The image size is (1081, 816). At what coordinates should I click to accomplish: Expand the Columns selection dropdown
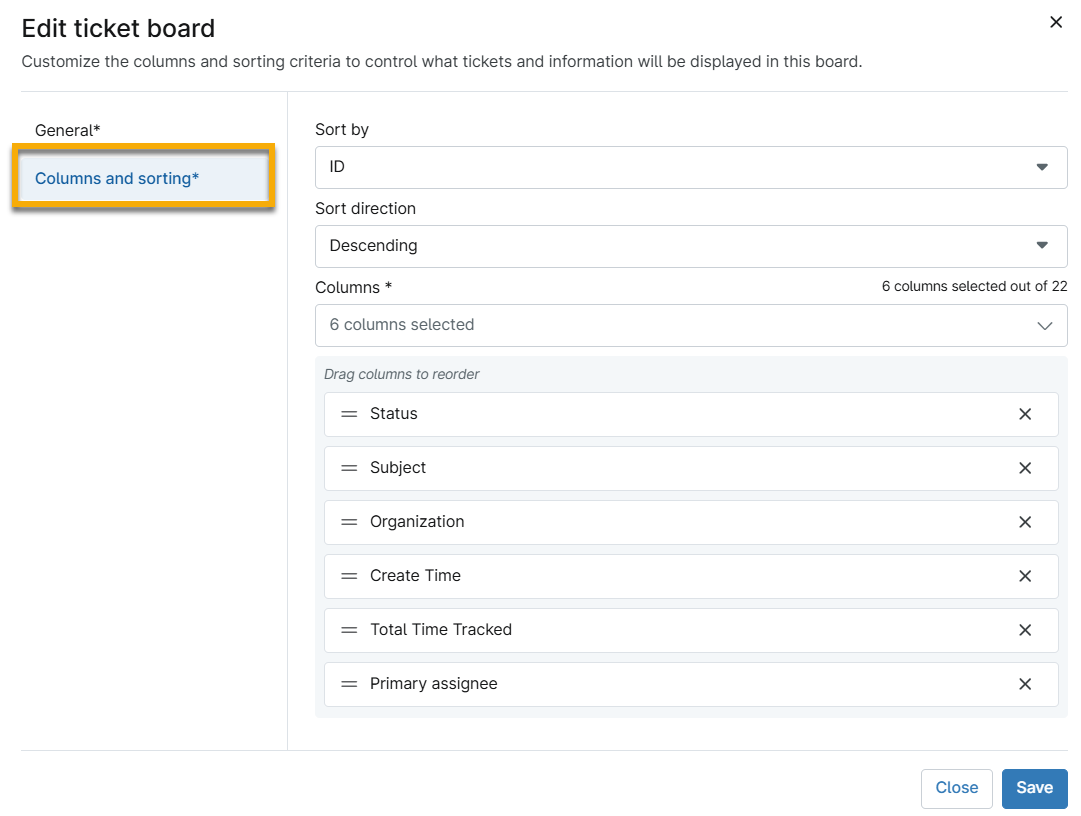[690, 325]
